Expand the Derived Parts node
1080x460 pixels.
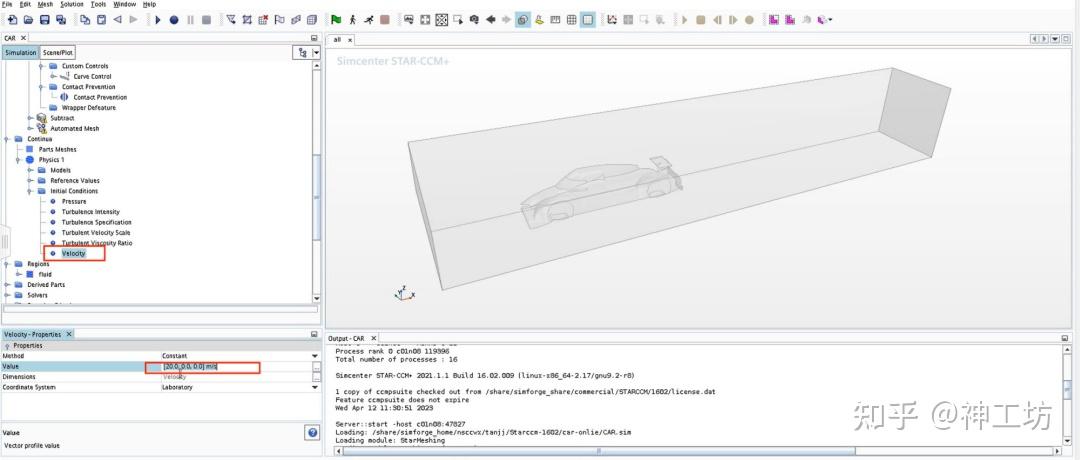[x=8, y=284]
